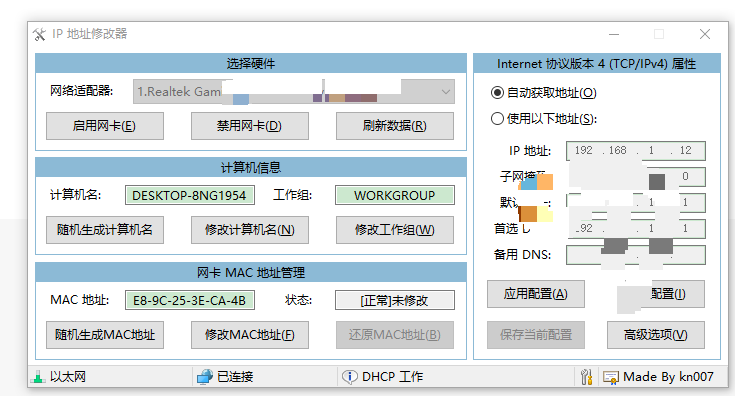Click the Made By kn007 text
735x396 pixels.
coord(668,377)
